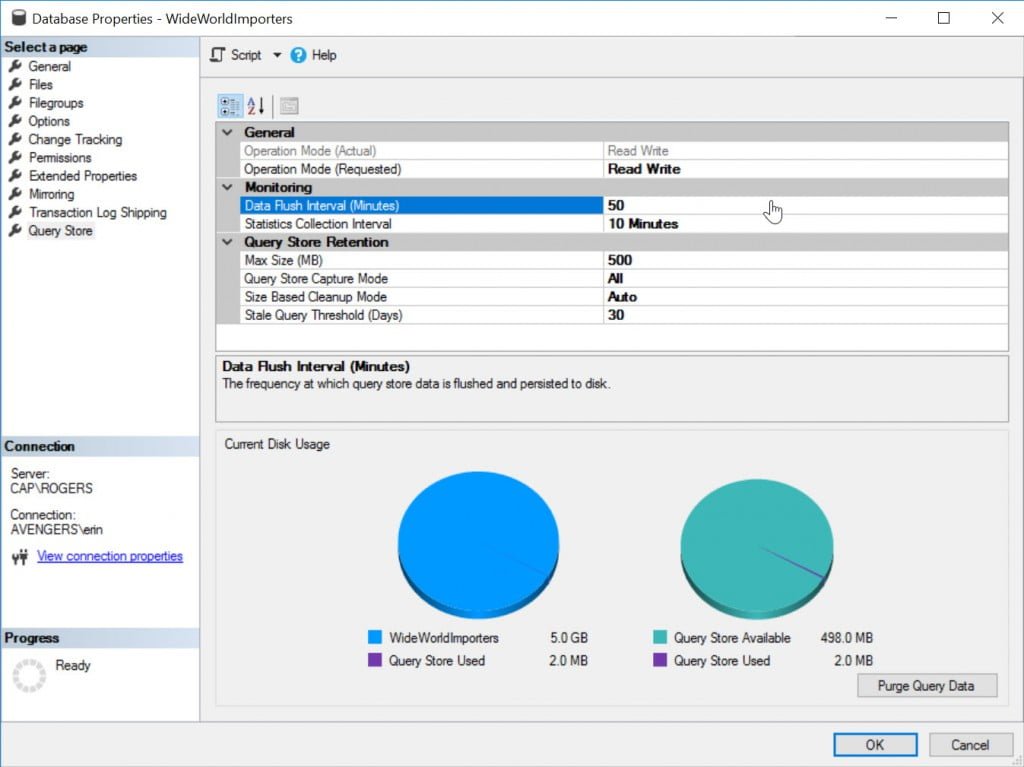Click the Script toolbar icon
1024x767 pixels.
[x=217, y=55]
